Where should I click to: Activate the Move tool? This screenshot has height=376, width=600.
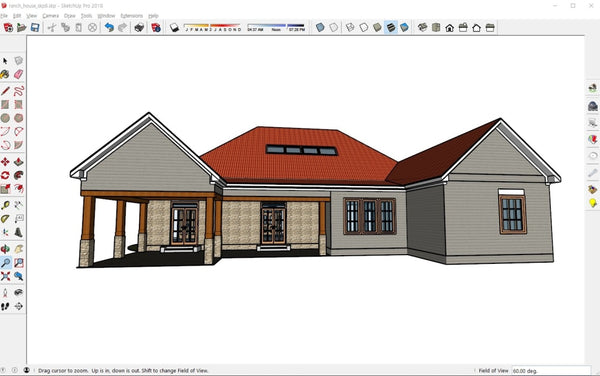5,162
